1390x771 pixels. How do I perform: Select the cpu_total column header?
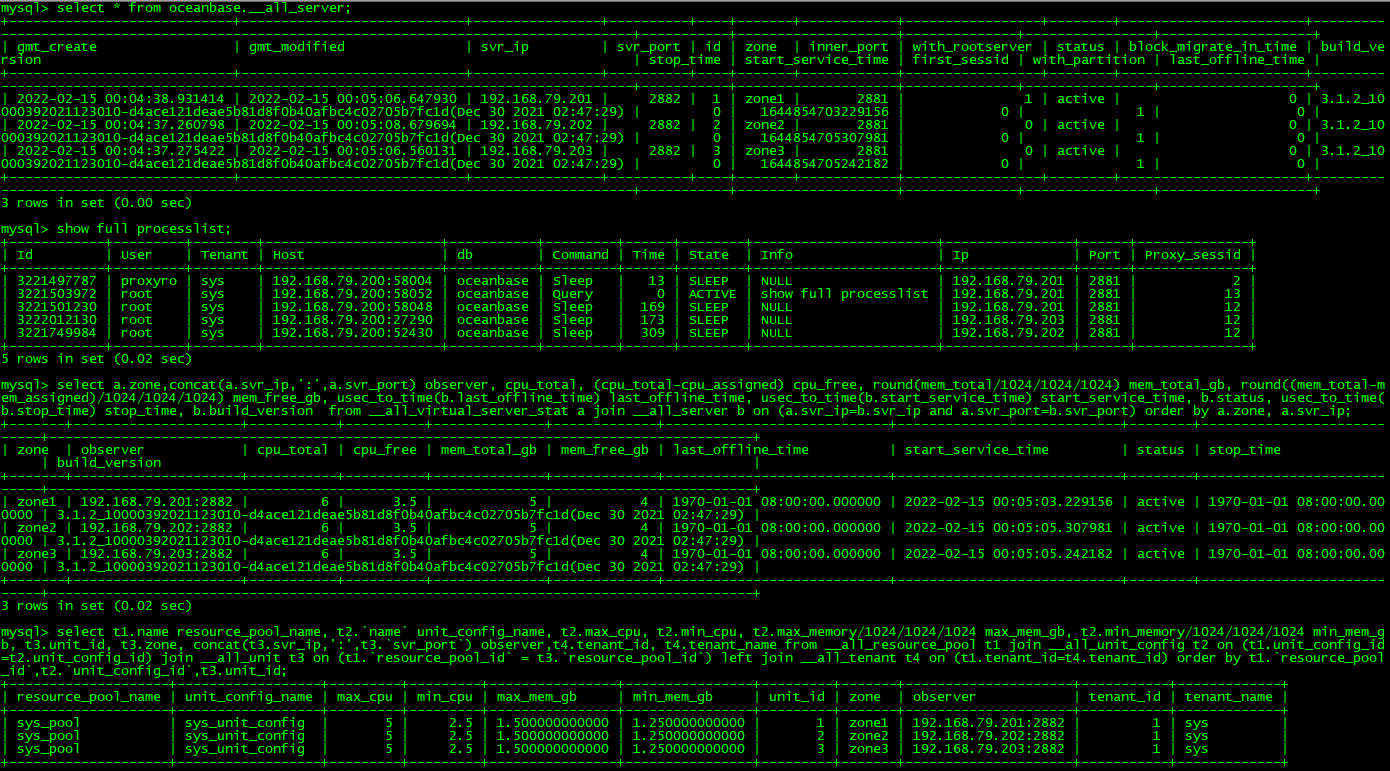[293, 450]
